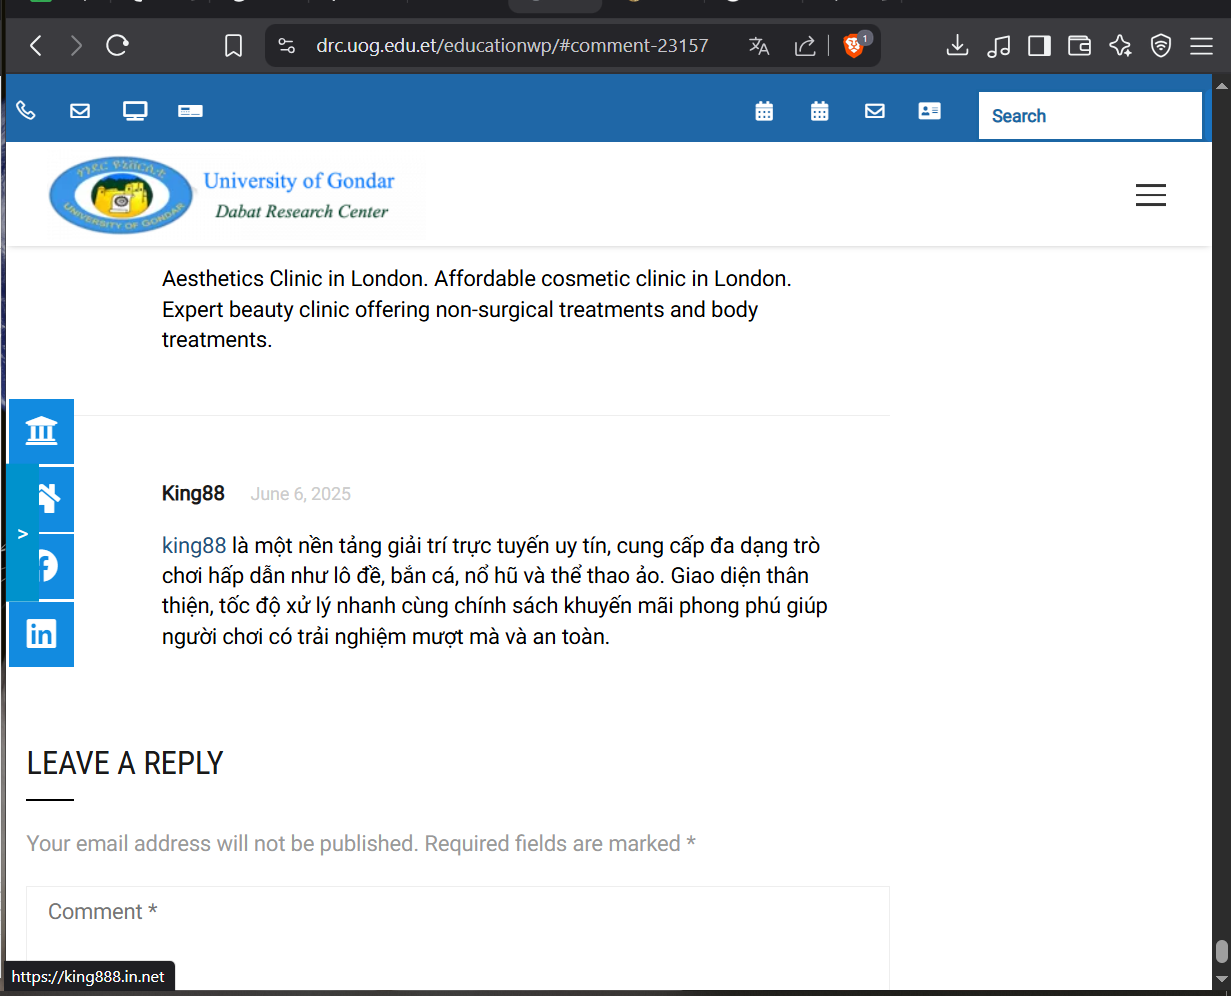
Task: Click the left envelope email icon
Action: pos(80,111)
